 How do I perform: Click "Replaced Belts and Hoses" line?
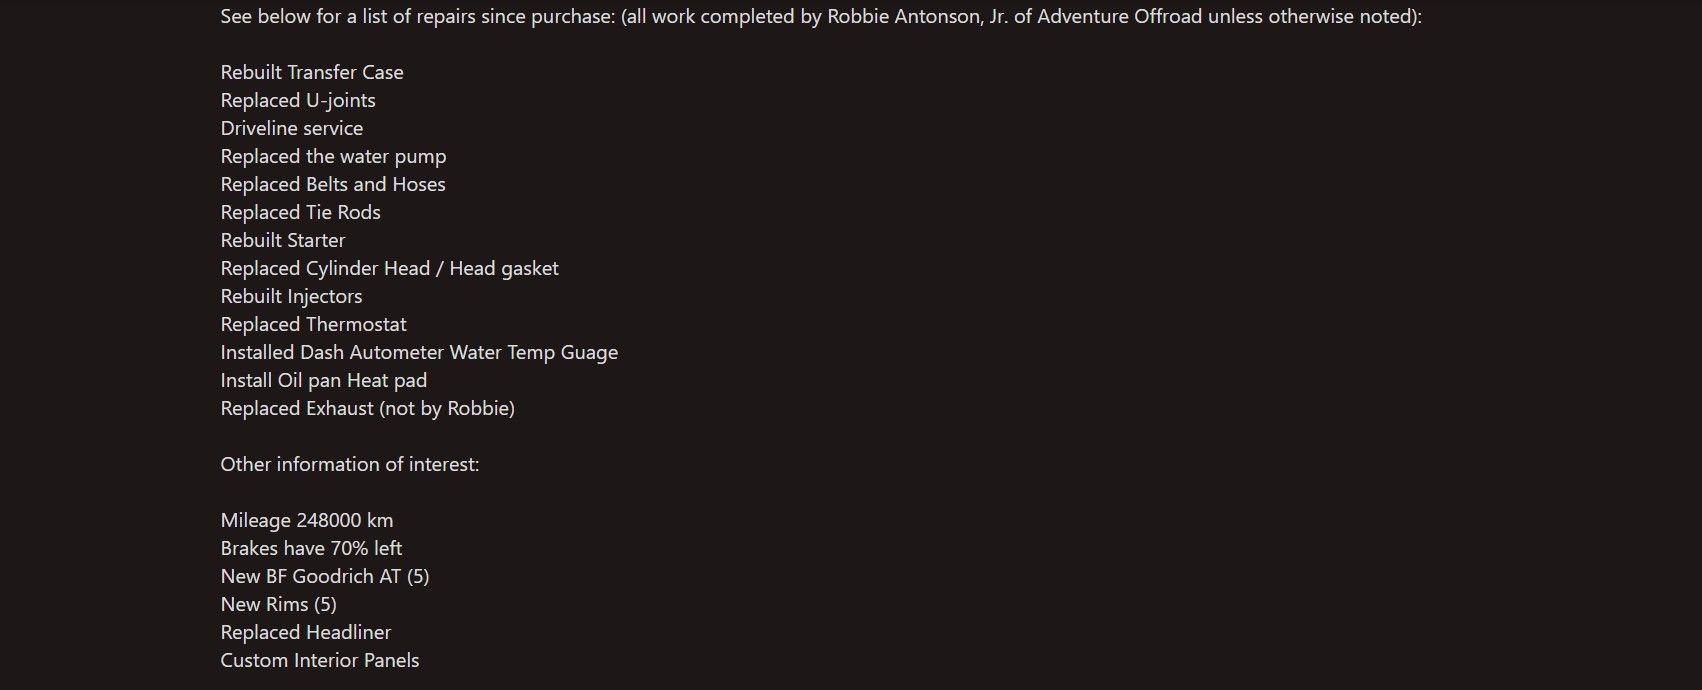point(333,184)
